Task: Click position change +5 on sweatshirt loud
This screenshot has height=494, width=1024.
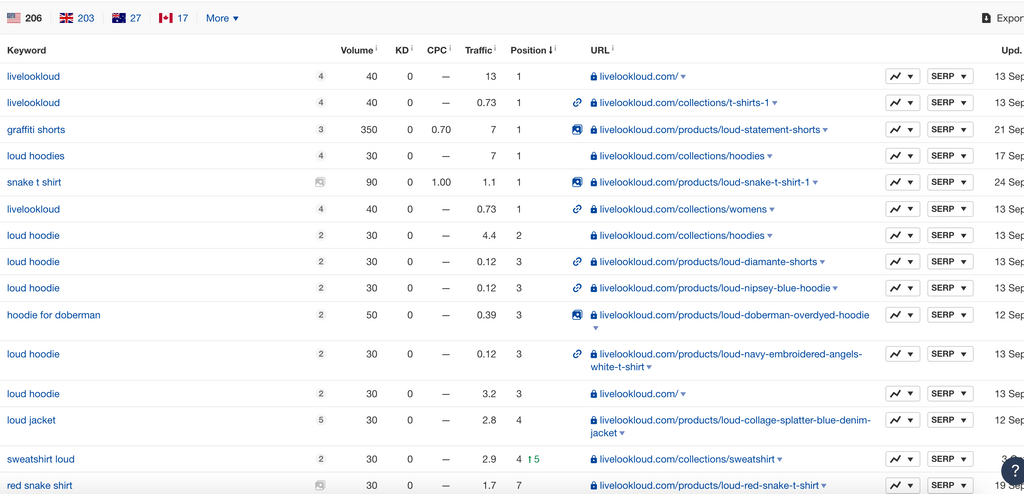Action: point(534,459)
